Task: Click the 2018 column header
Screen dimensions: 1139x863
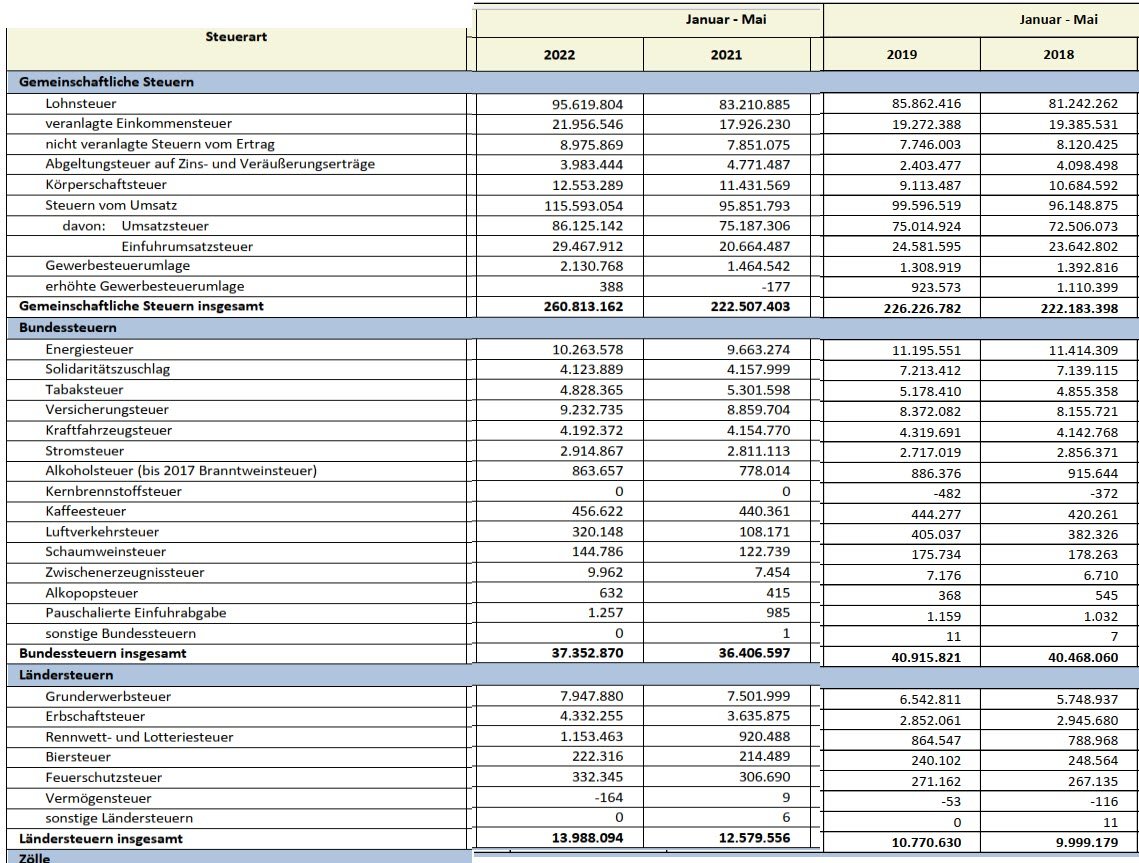Action: click(1058, 54)
